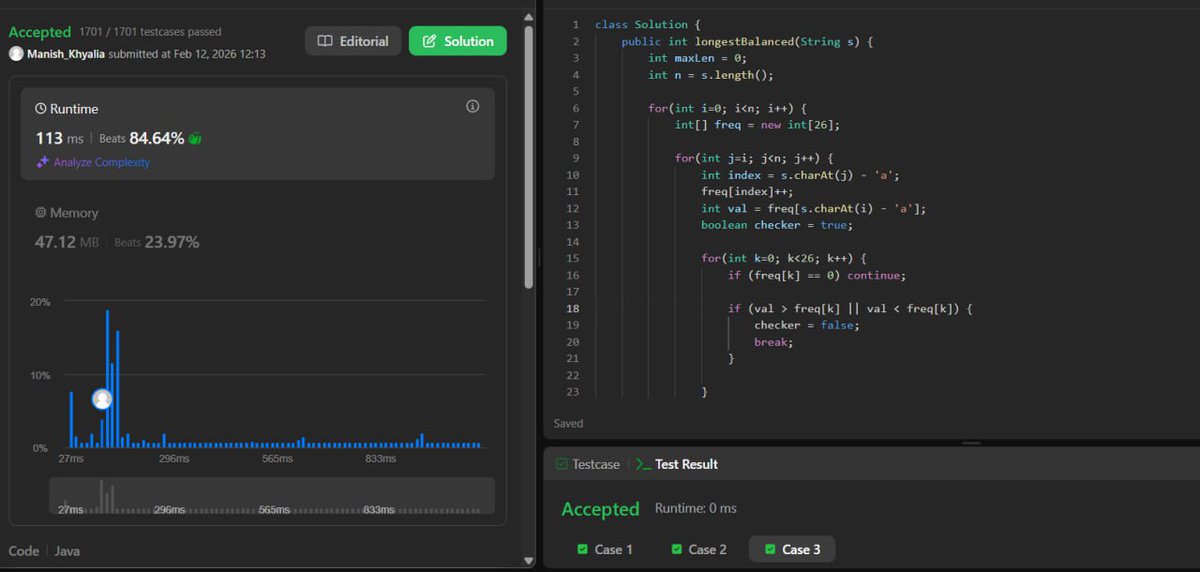Click 'int maxLen = 0;' code line
This screenshot has height=572, width=1200.
696,58
